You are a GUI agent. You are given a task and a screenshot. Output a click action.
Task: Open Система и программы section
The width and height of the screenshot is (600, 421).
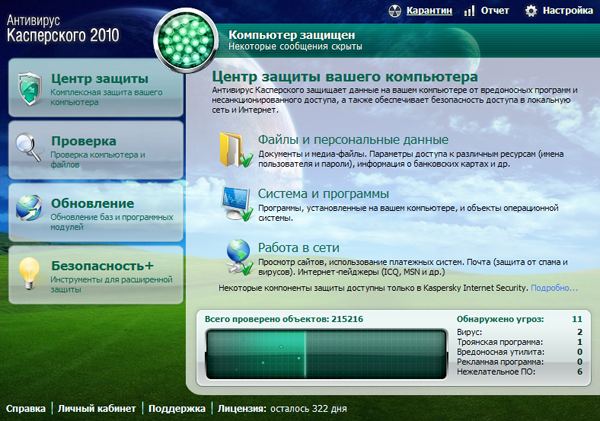[323, 194]
